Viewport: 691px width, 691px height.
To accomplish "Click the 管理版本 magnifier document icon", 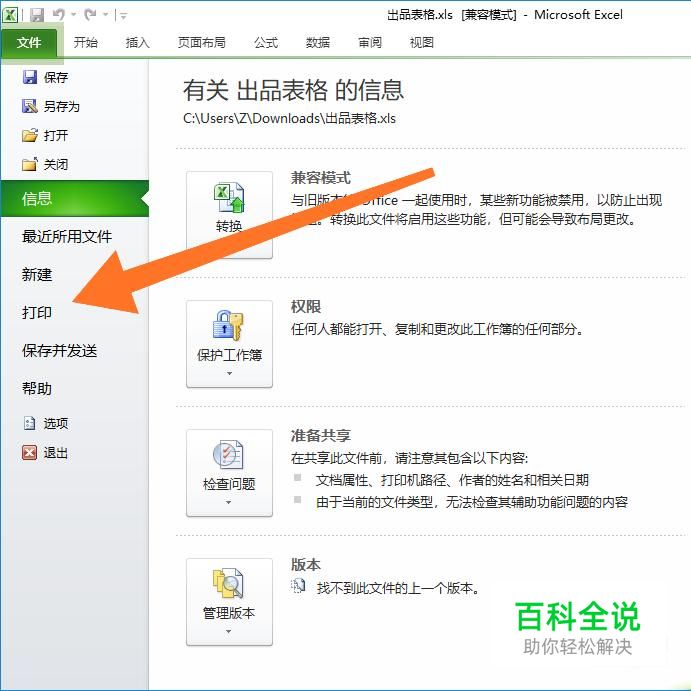I will (228, 583).
